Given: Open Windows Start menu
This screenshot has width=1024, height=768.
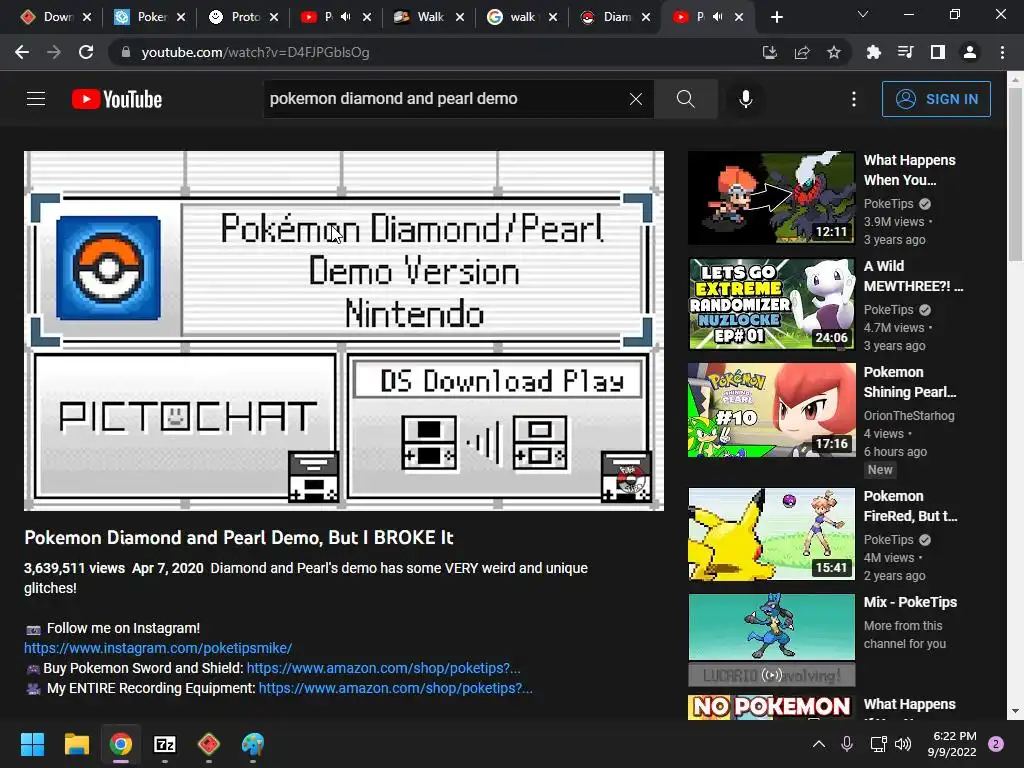Looking at the screenshot, I should (x=32, y=744).
